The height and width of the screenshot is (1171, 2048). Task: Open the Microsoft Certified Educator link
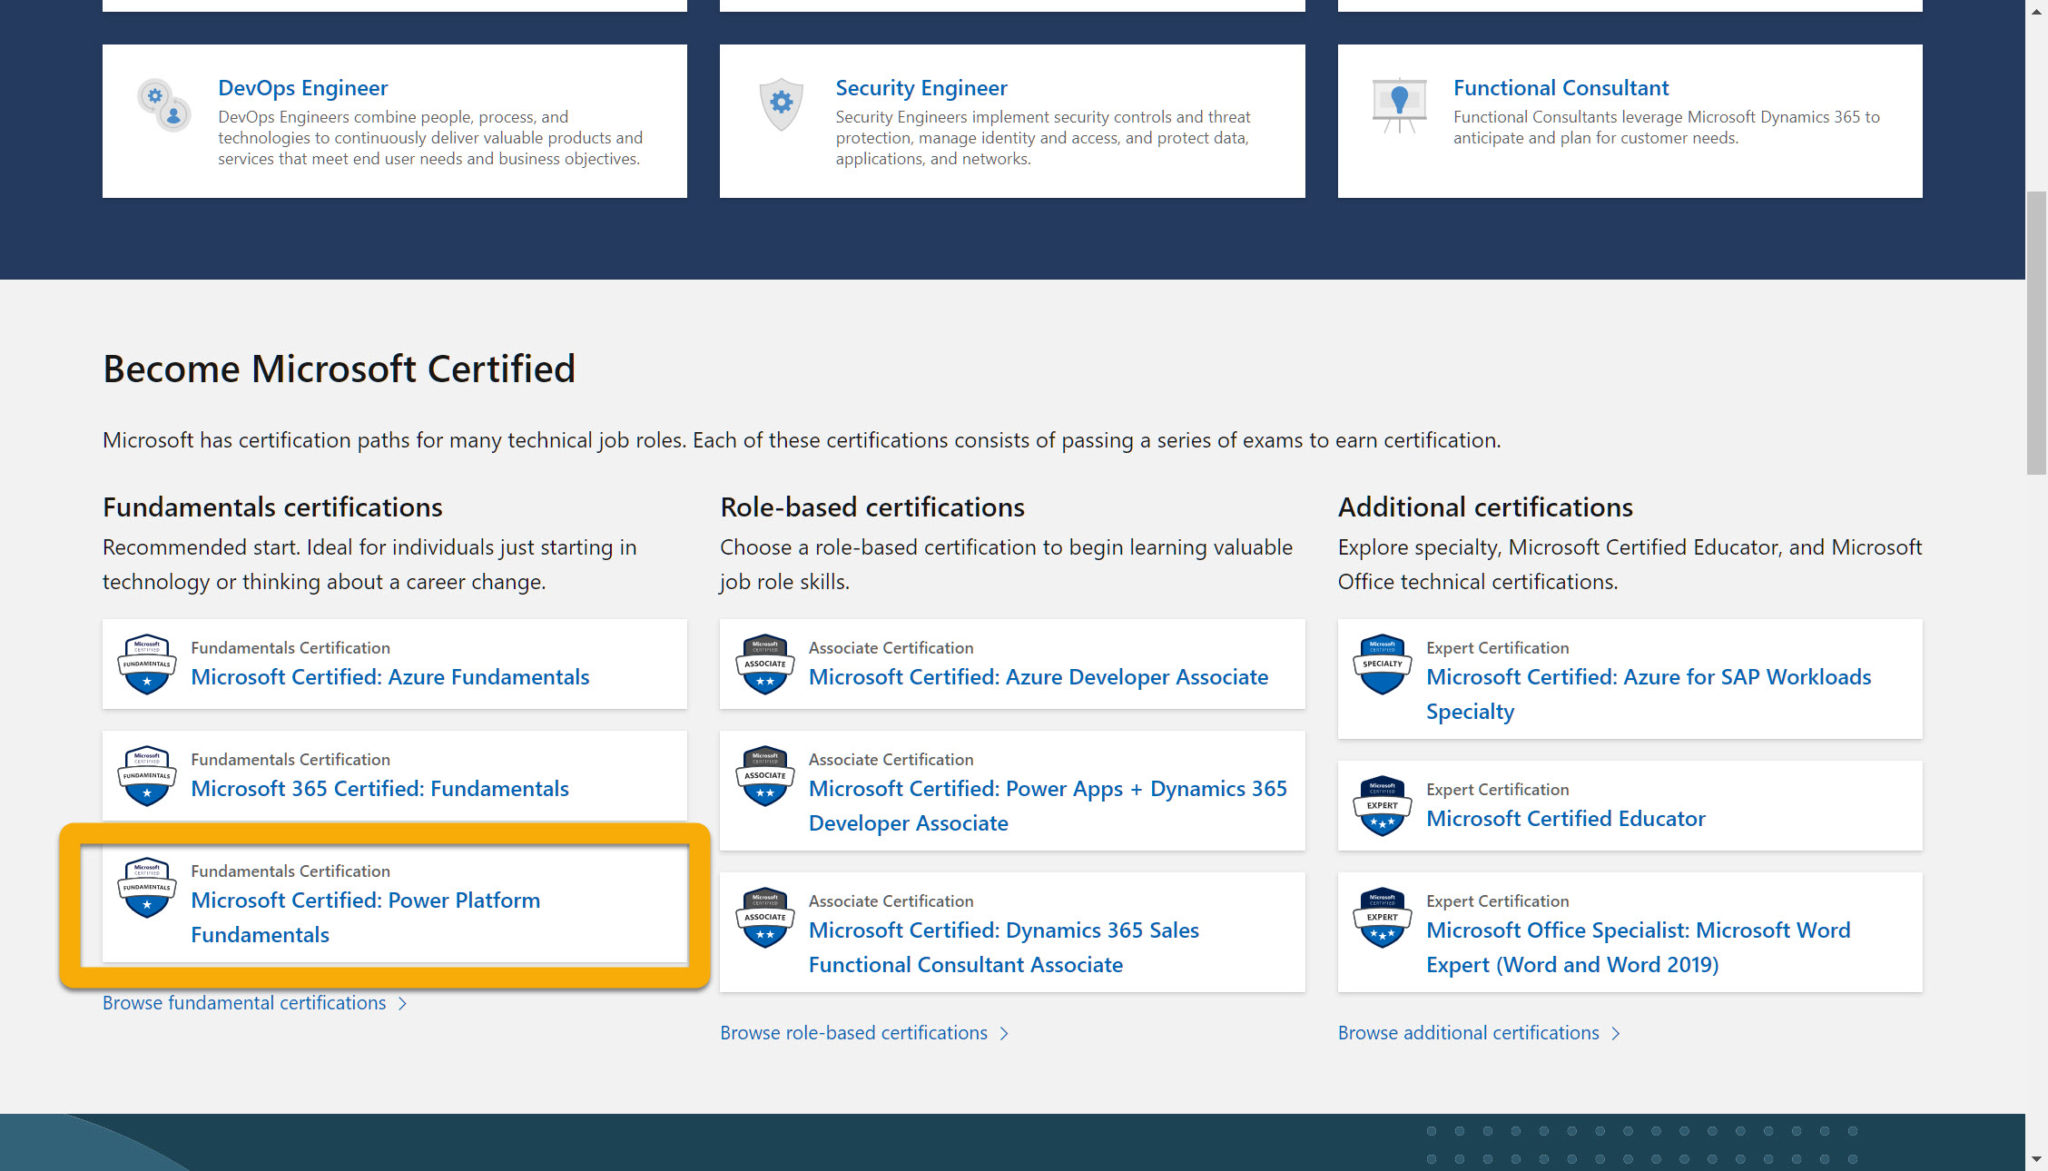pos(1565,819)
